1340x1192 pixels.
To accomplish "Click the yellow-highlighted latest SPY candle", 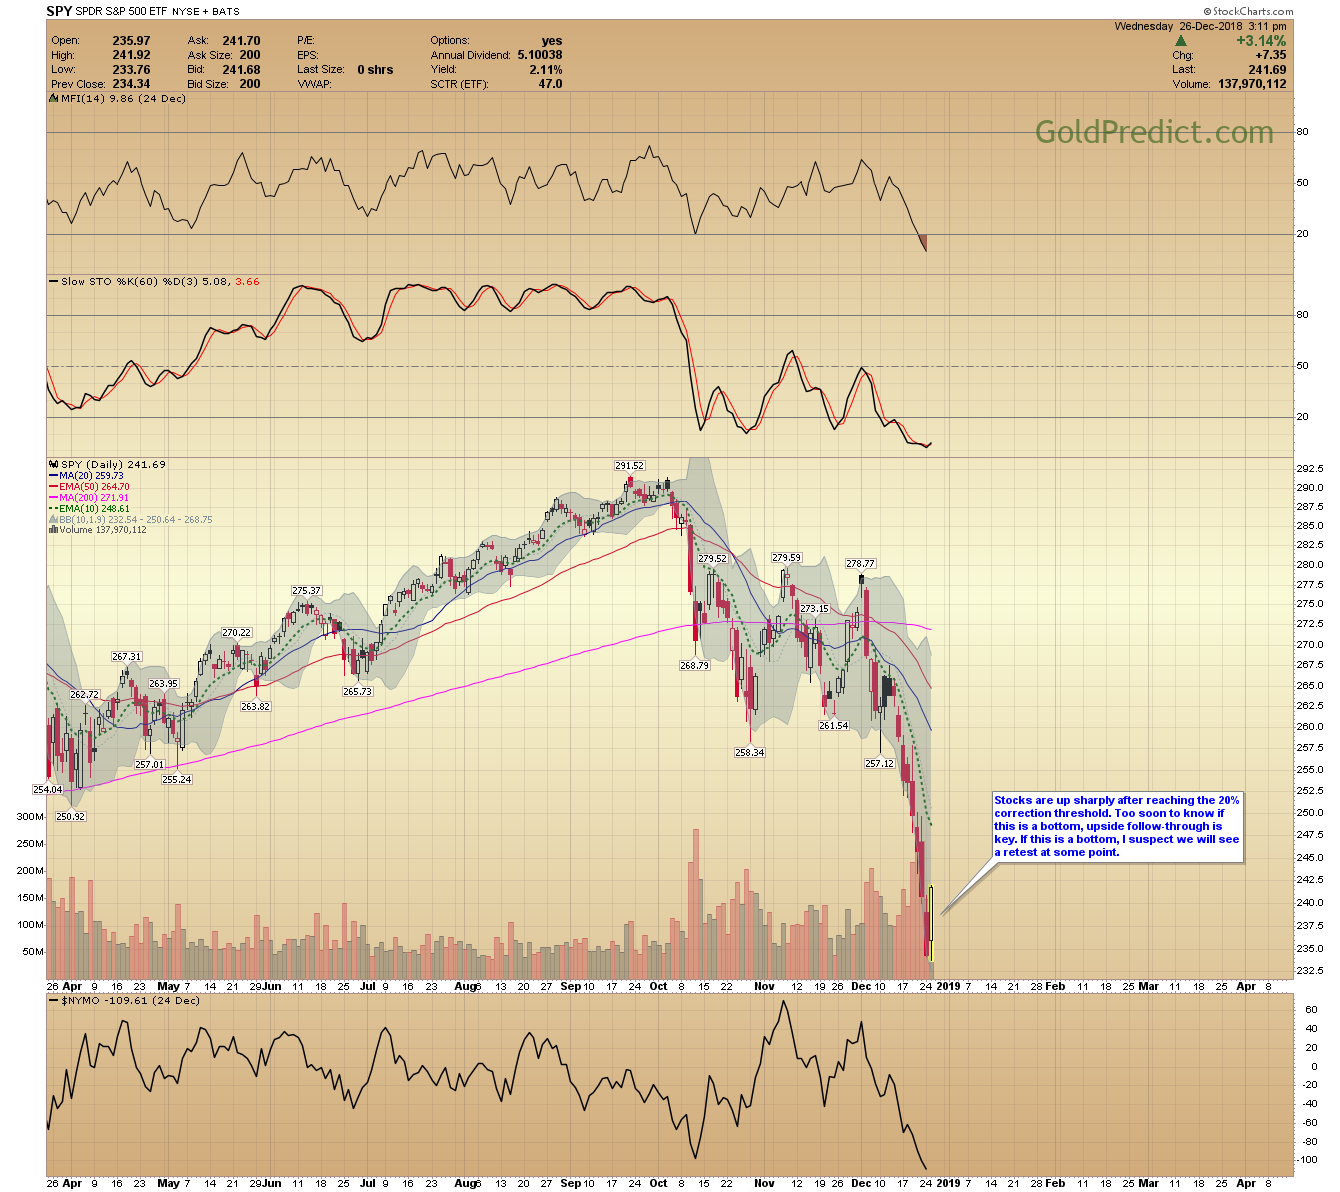I will tap(932, 922).
